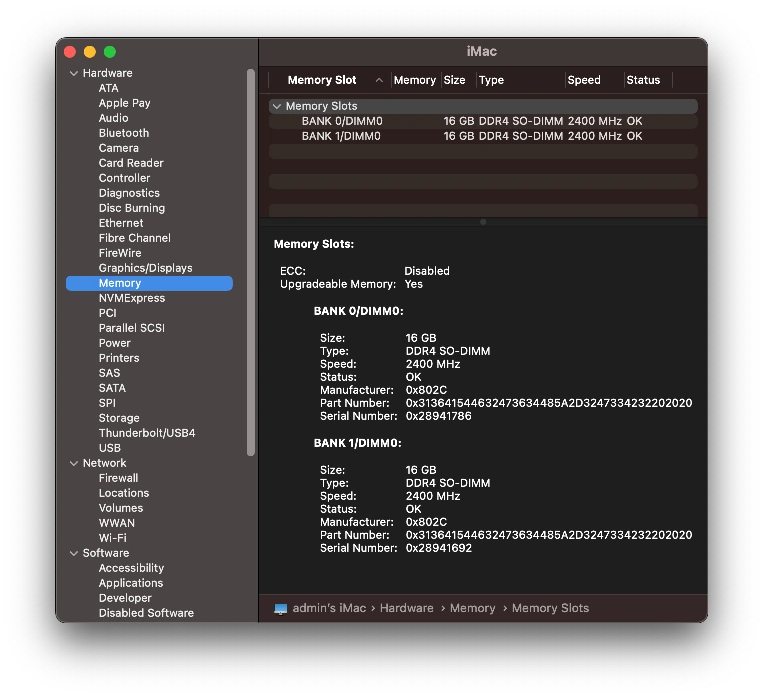Open Wi-Fi under Network section
764x697 pixels.
tap(112, 538)
